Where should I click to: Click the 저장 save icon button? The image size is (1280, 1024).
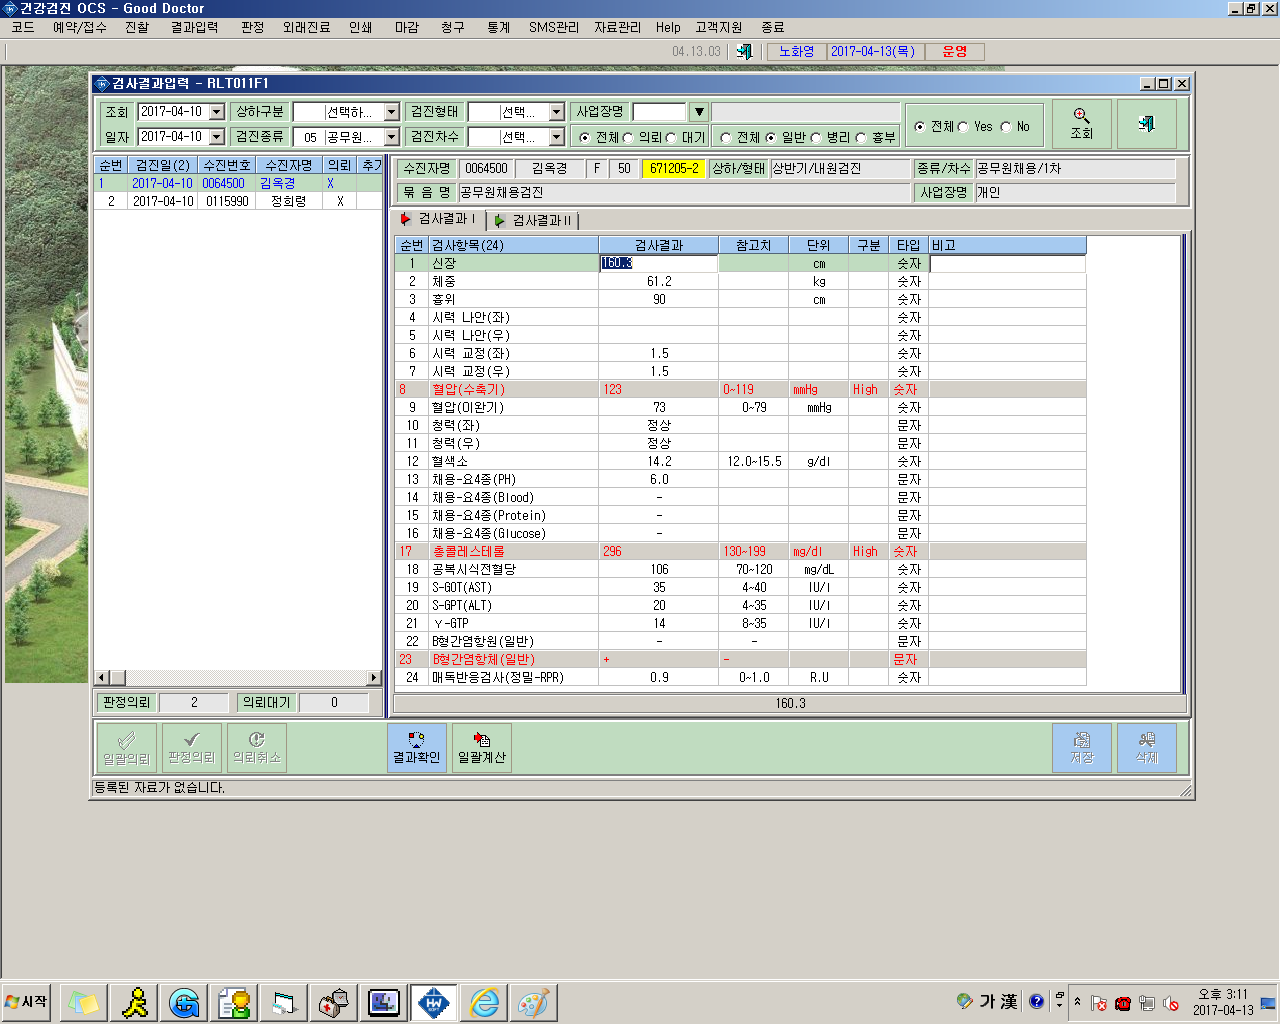coord(1081,748)
